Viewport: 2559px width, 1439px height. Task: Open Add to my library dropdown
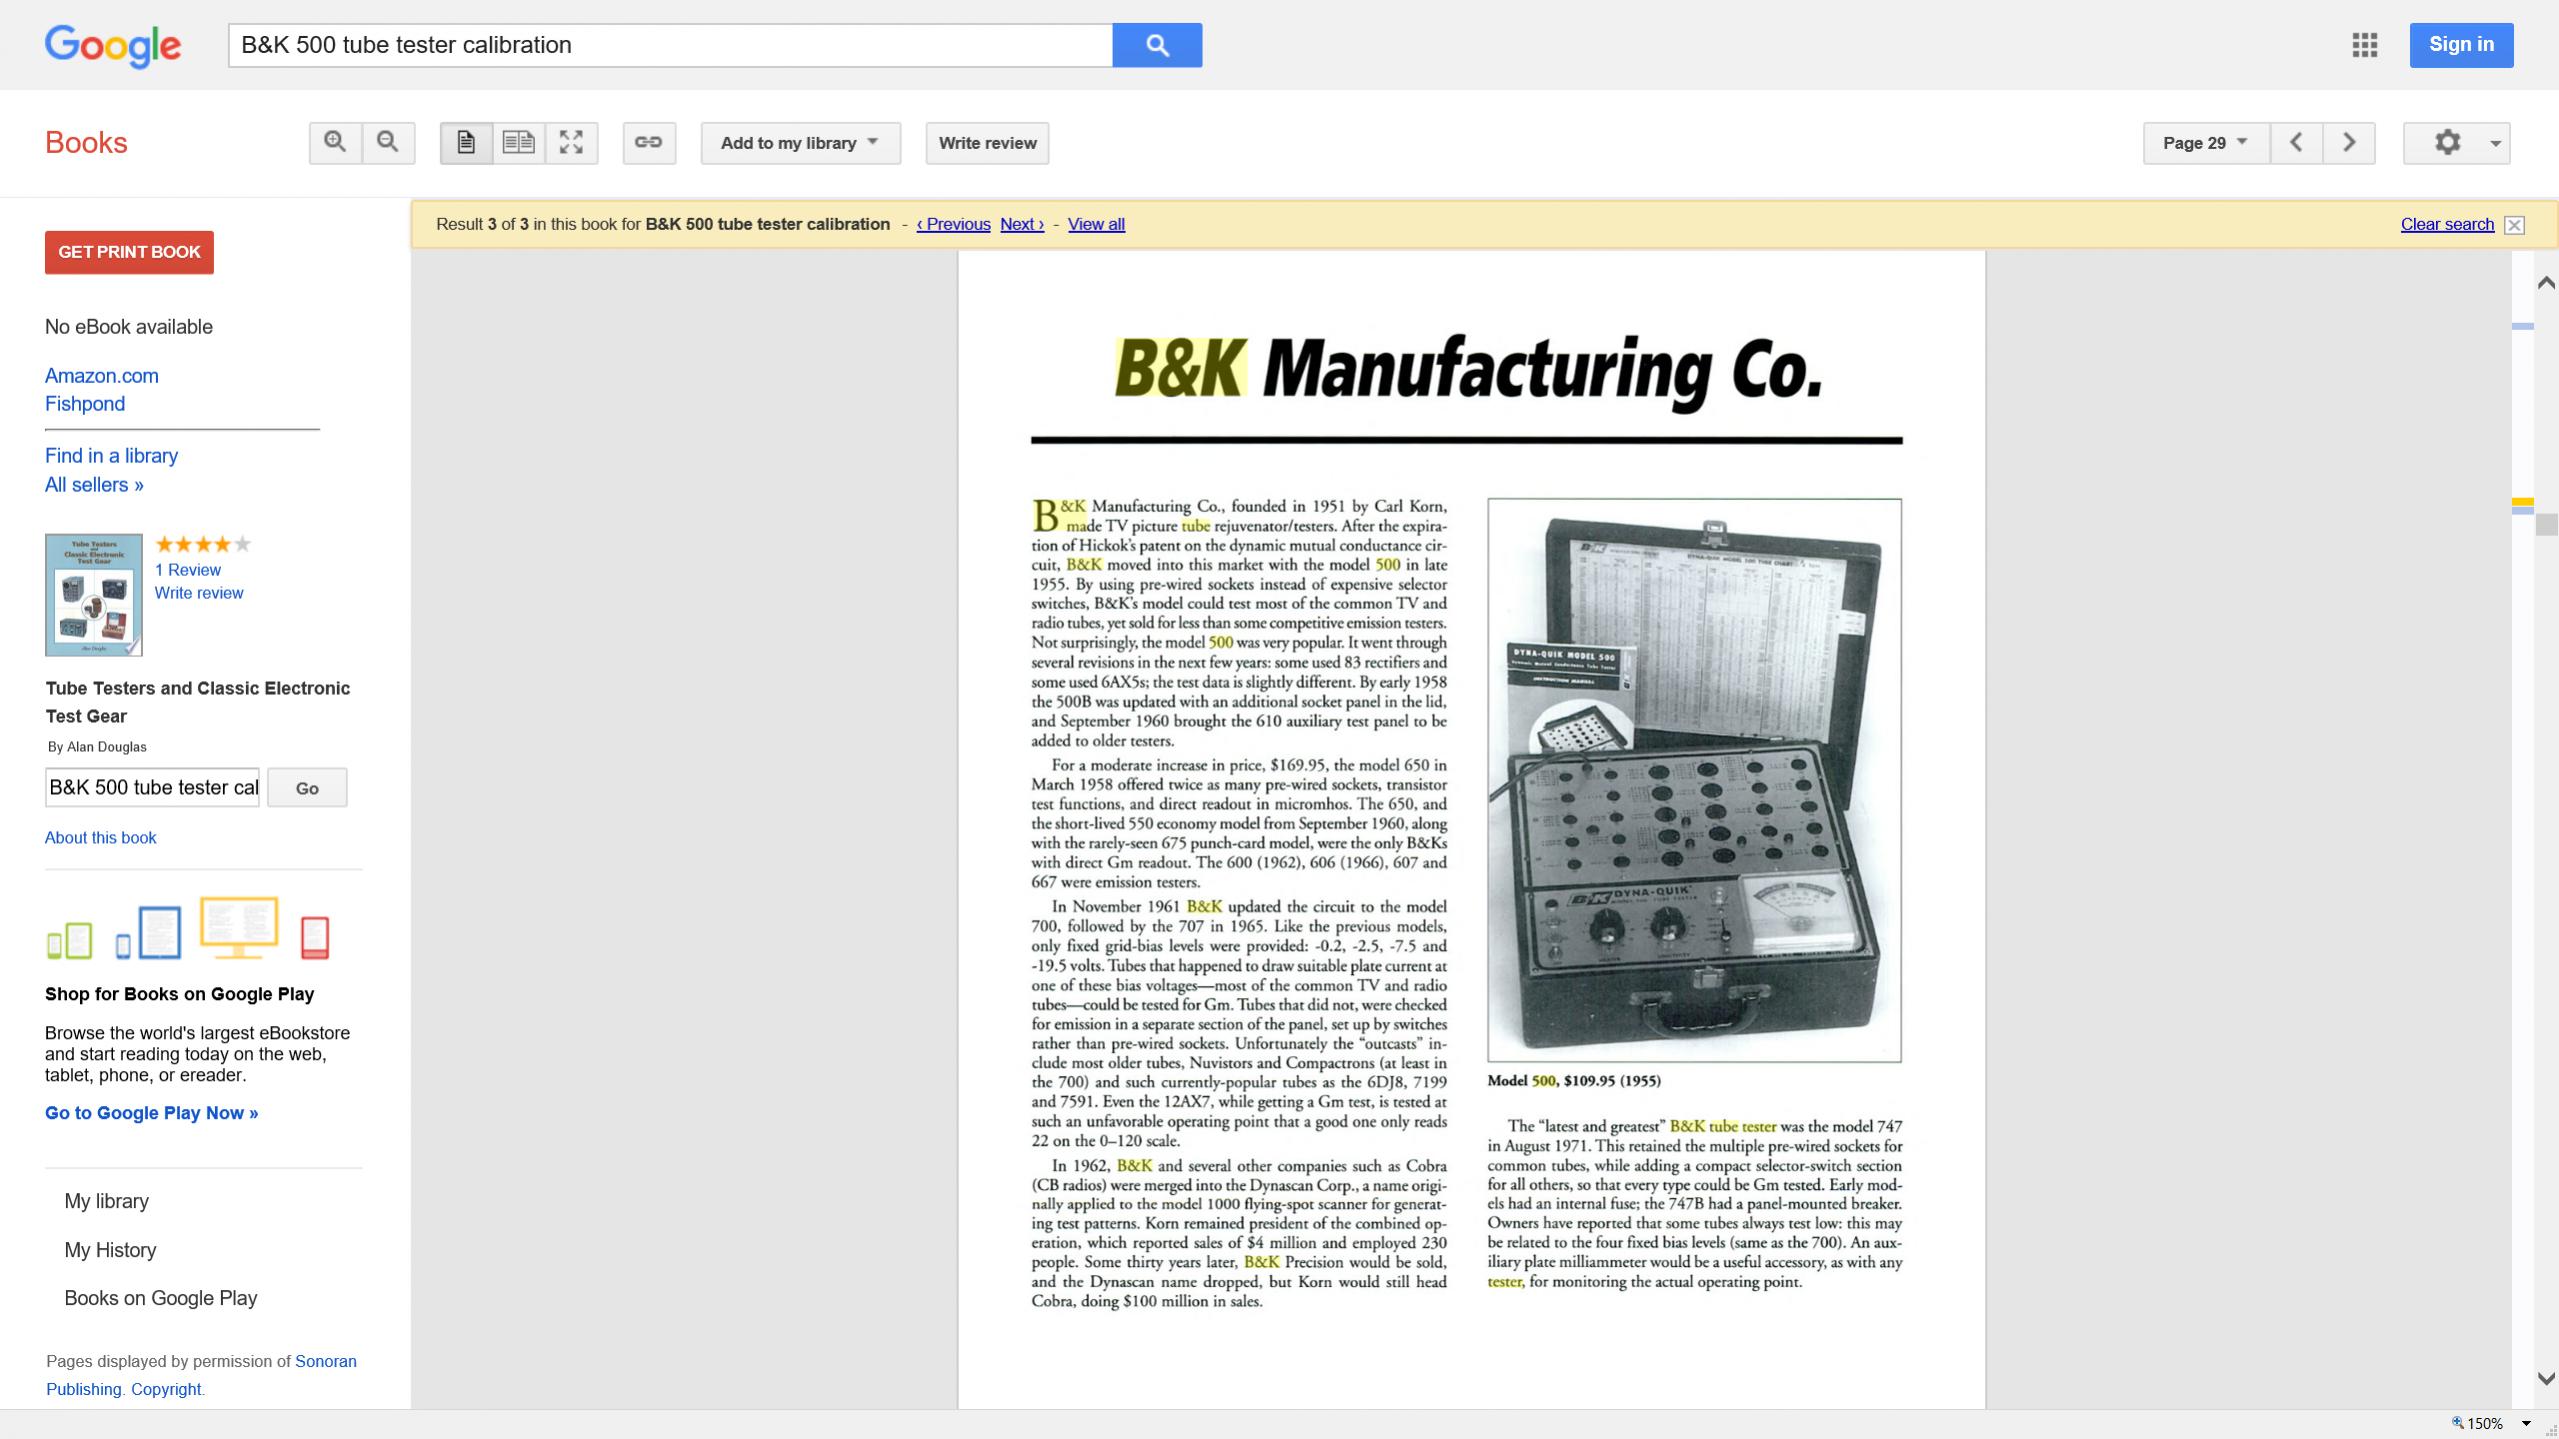800,143
